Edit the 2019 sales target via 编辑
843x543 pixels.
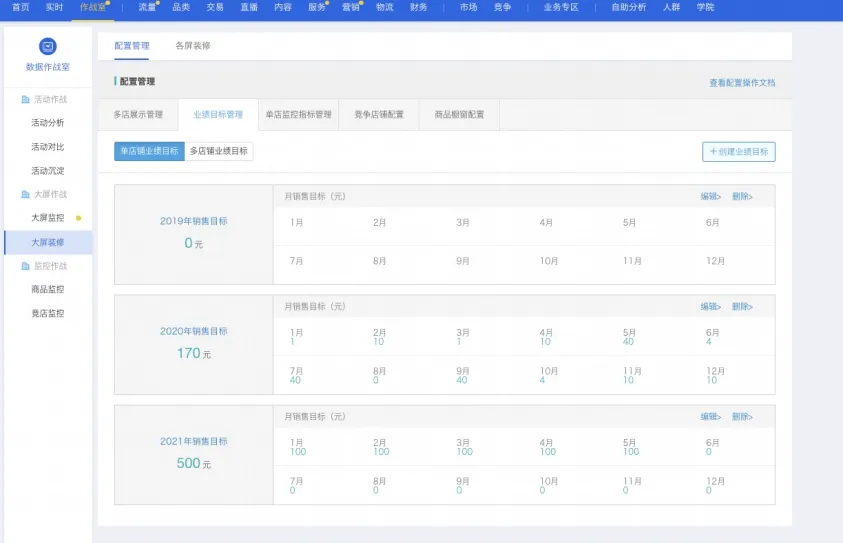pyautogui.click(x=710, y=196)
